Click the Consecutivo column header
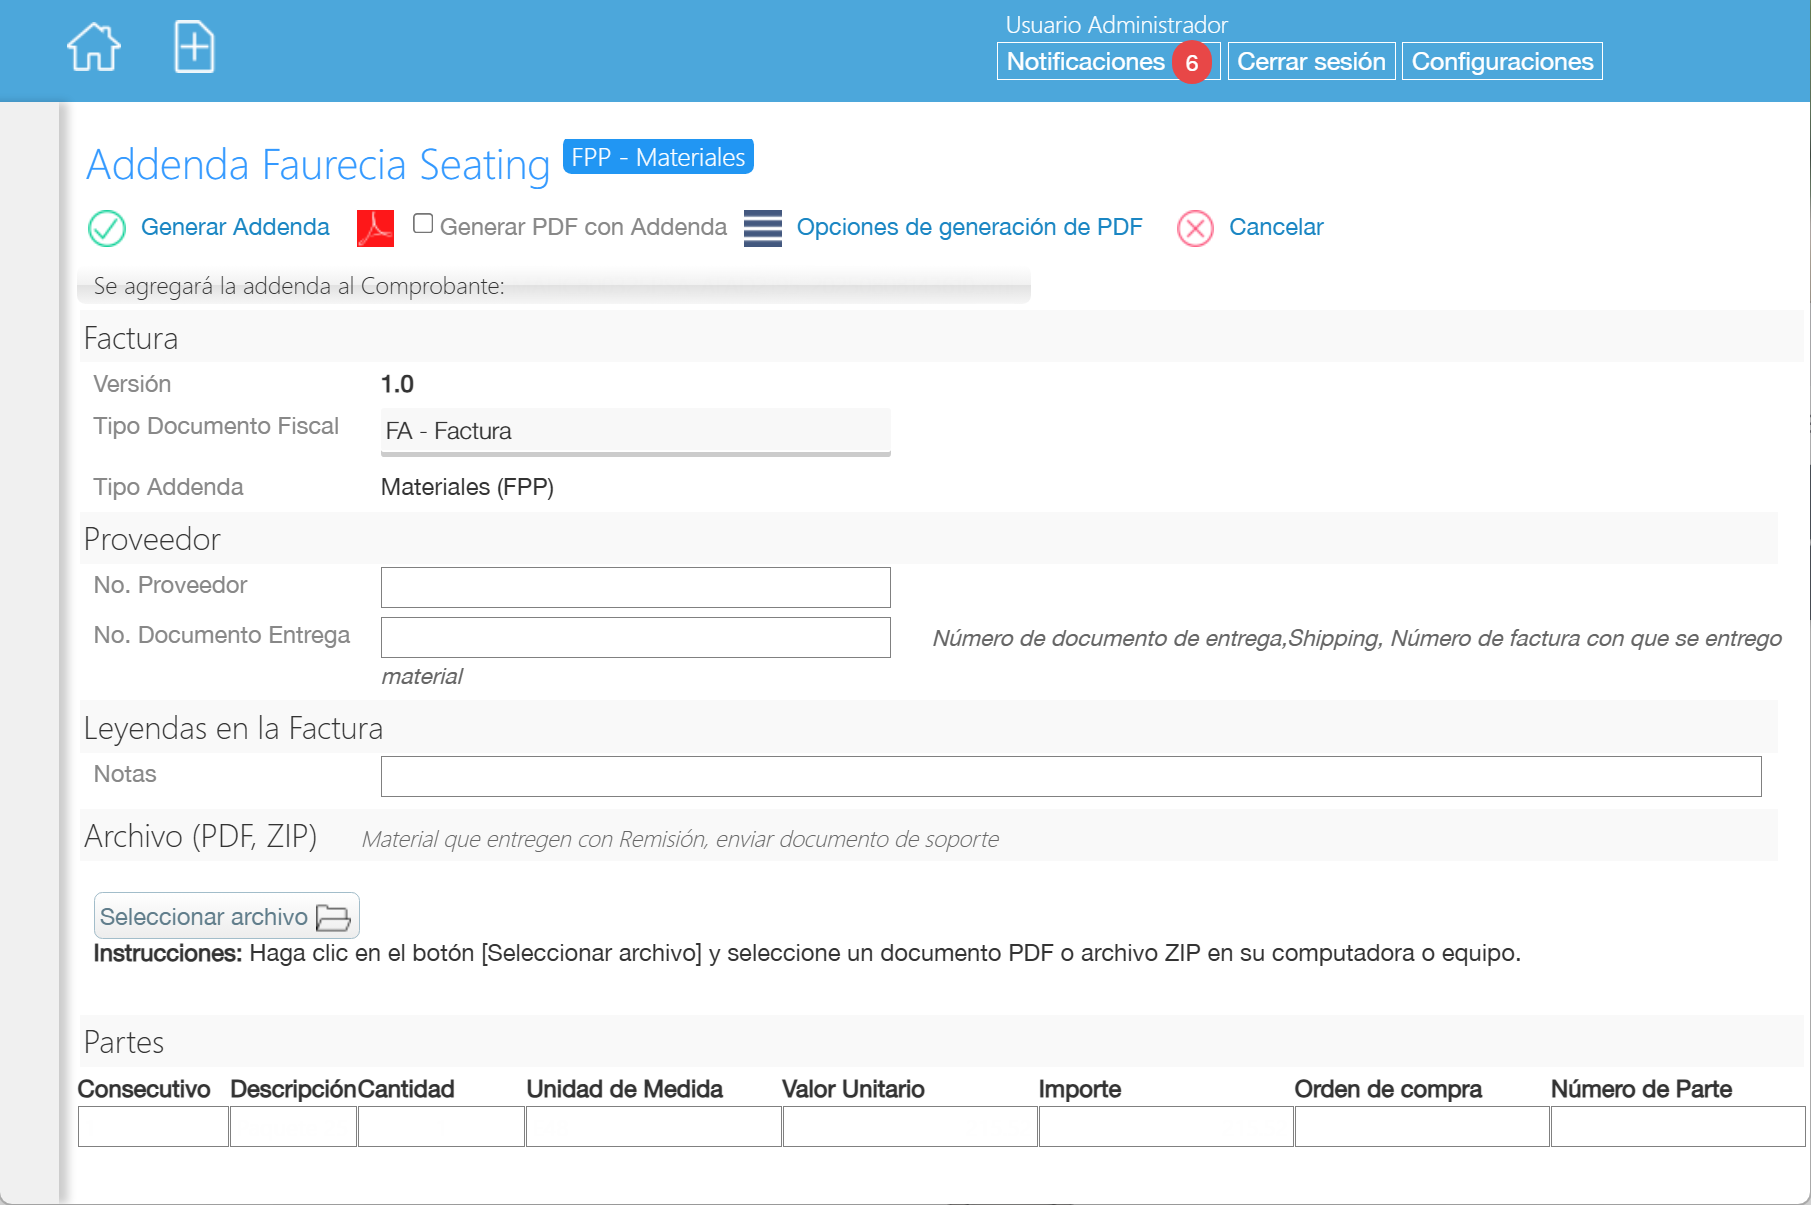This screenshot has width=1811, height=1205. (144, 1089)
